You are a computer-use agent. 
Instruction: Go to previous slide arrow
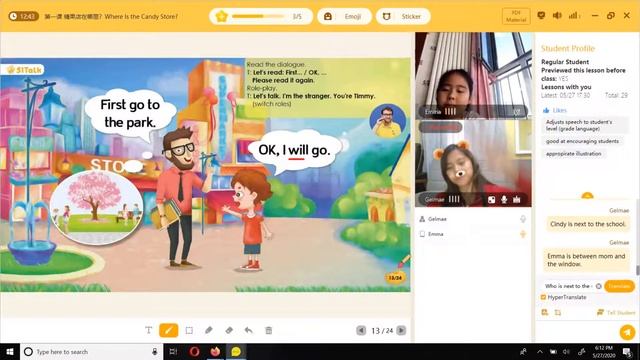click(361, 330)
